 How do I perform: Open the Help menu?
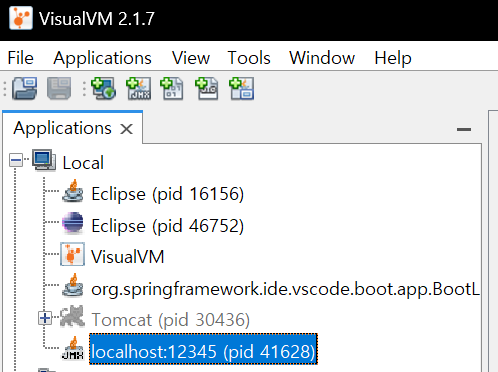tap(393, 58)
